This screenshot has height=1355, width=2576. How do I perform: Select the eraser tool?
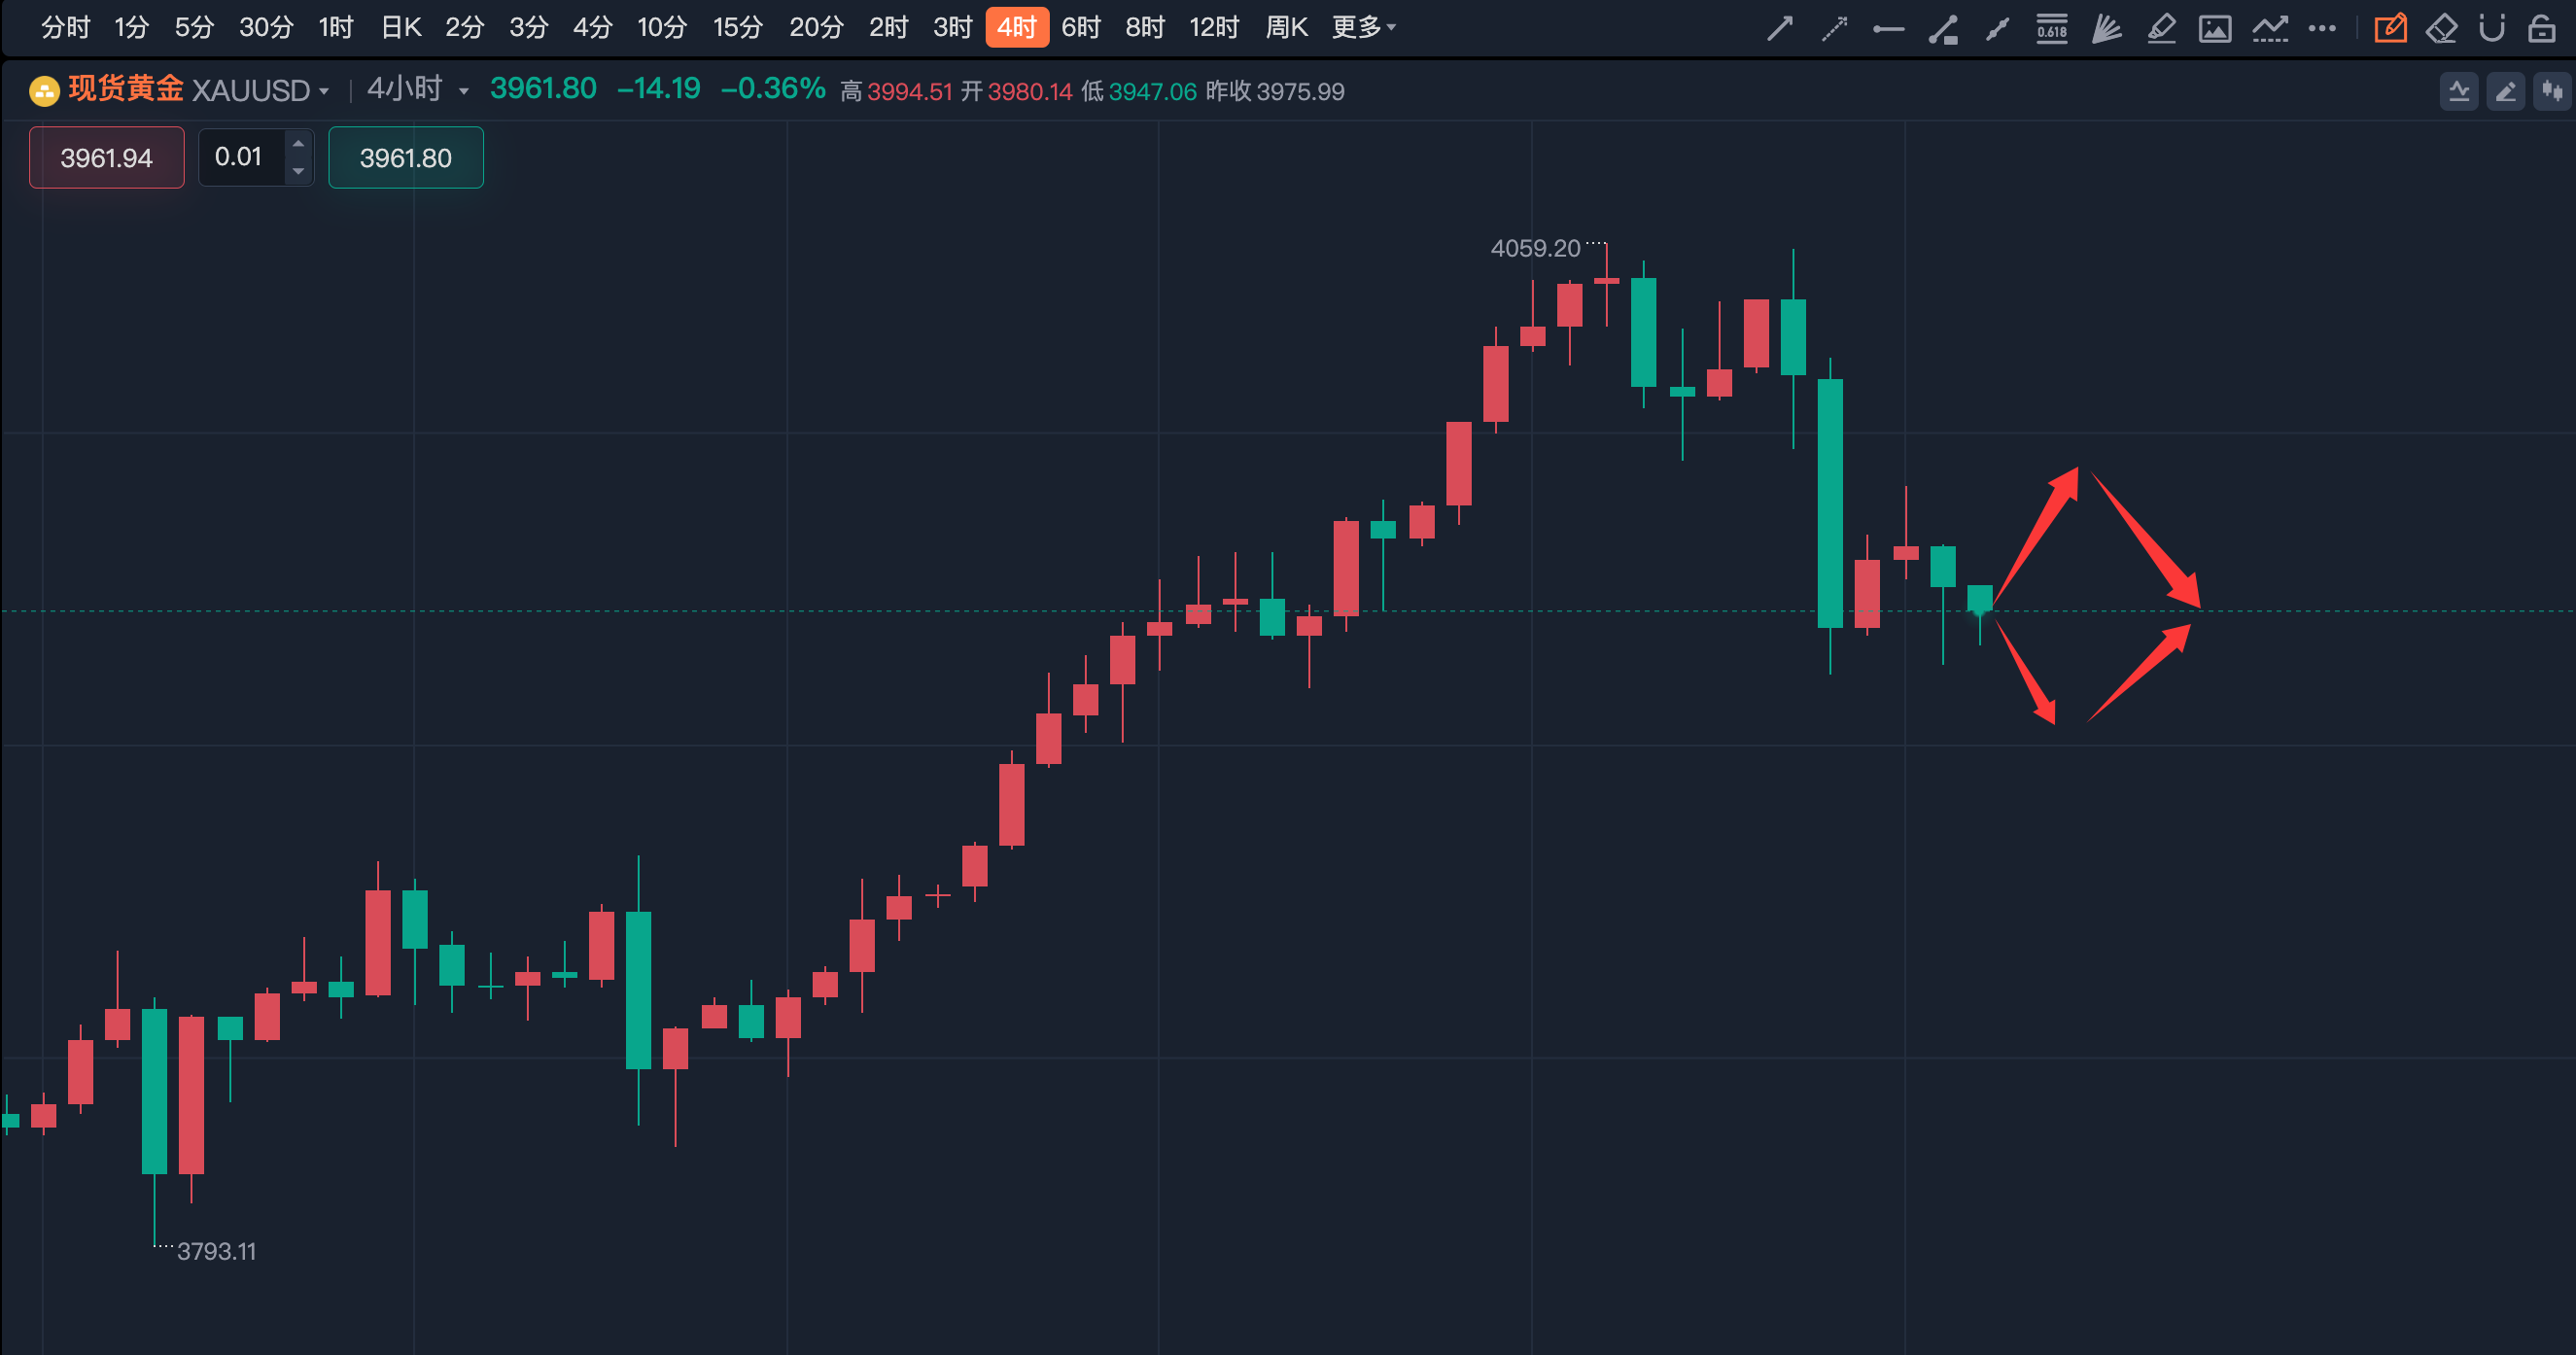(2441, 28)
